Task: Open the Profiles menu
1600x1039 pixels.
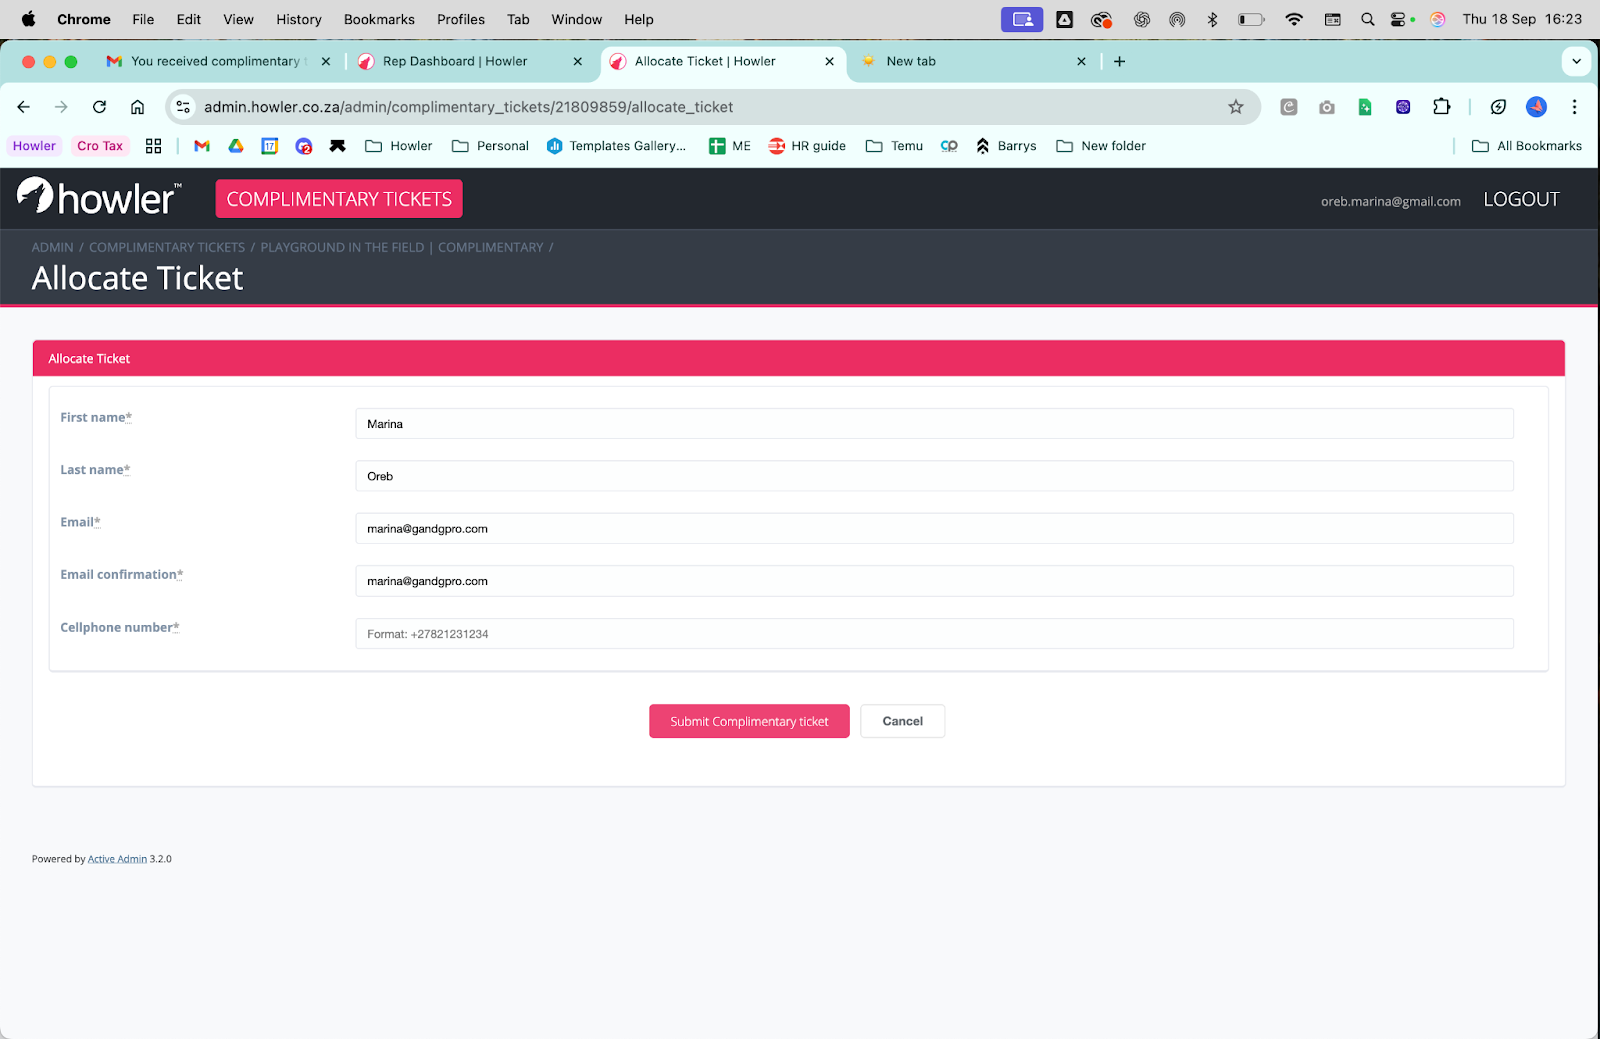Action: pyautogui.click(x=461, y=19)
